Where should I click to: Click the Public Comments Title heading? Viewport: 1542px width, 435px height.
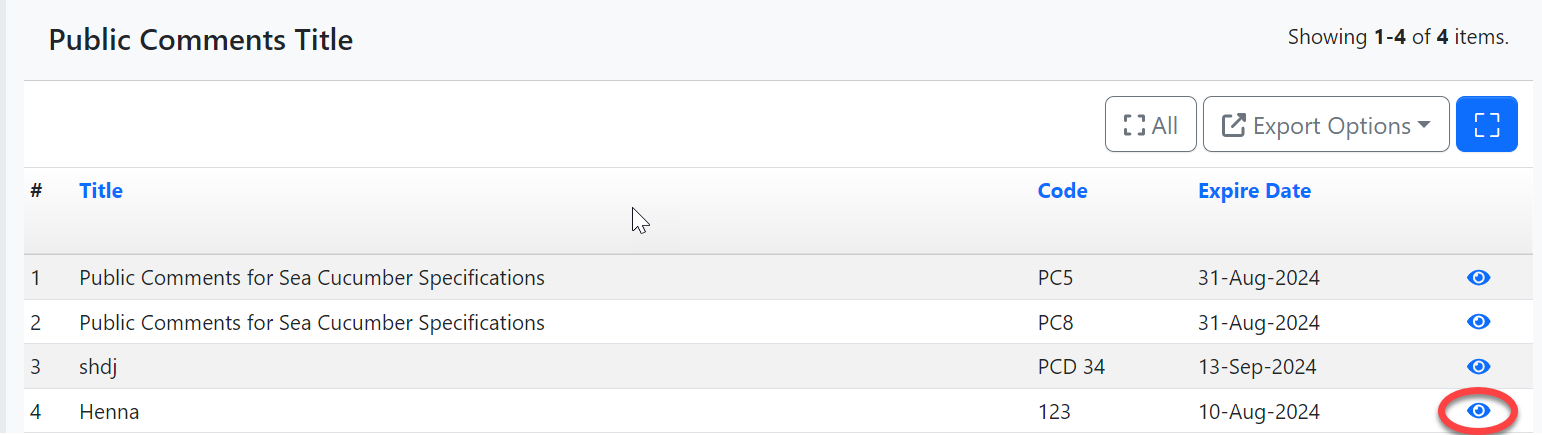(x=201, y=41)
